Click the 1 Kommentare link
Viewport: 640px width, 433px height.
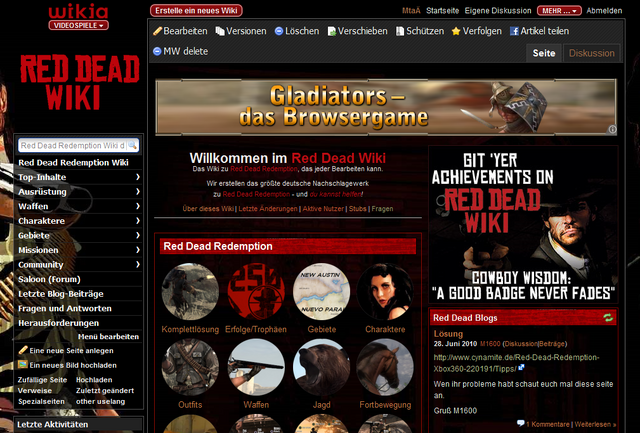coord(548,424)
